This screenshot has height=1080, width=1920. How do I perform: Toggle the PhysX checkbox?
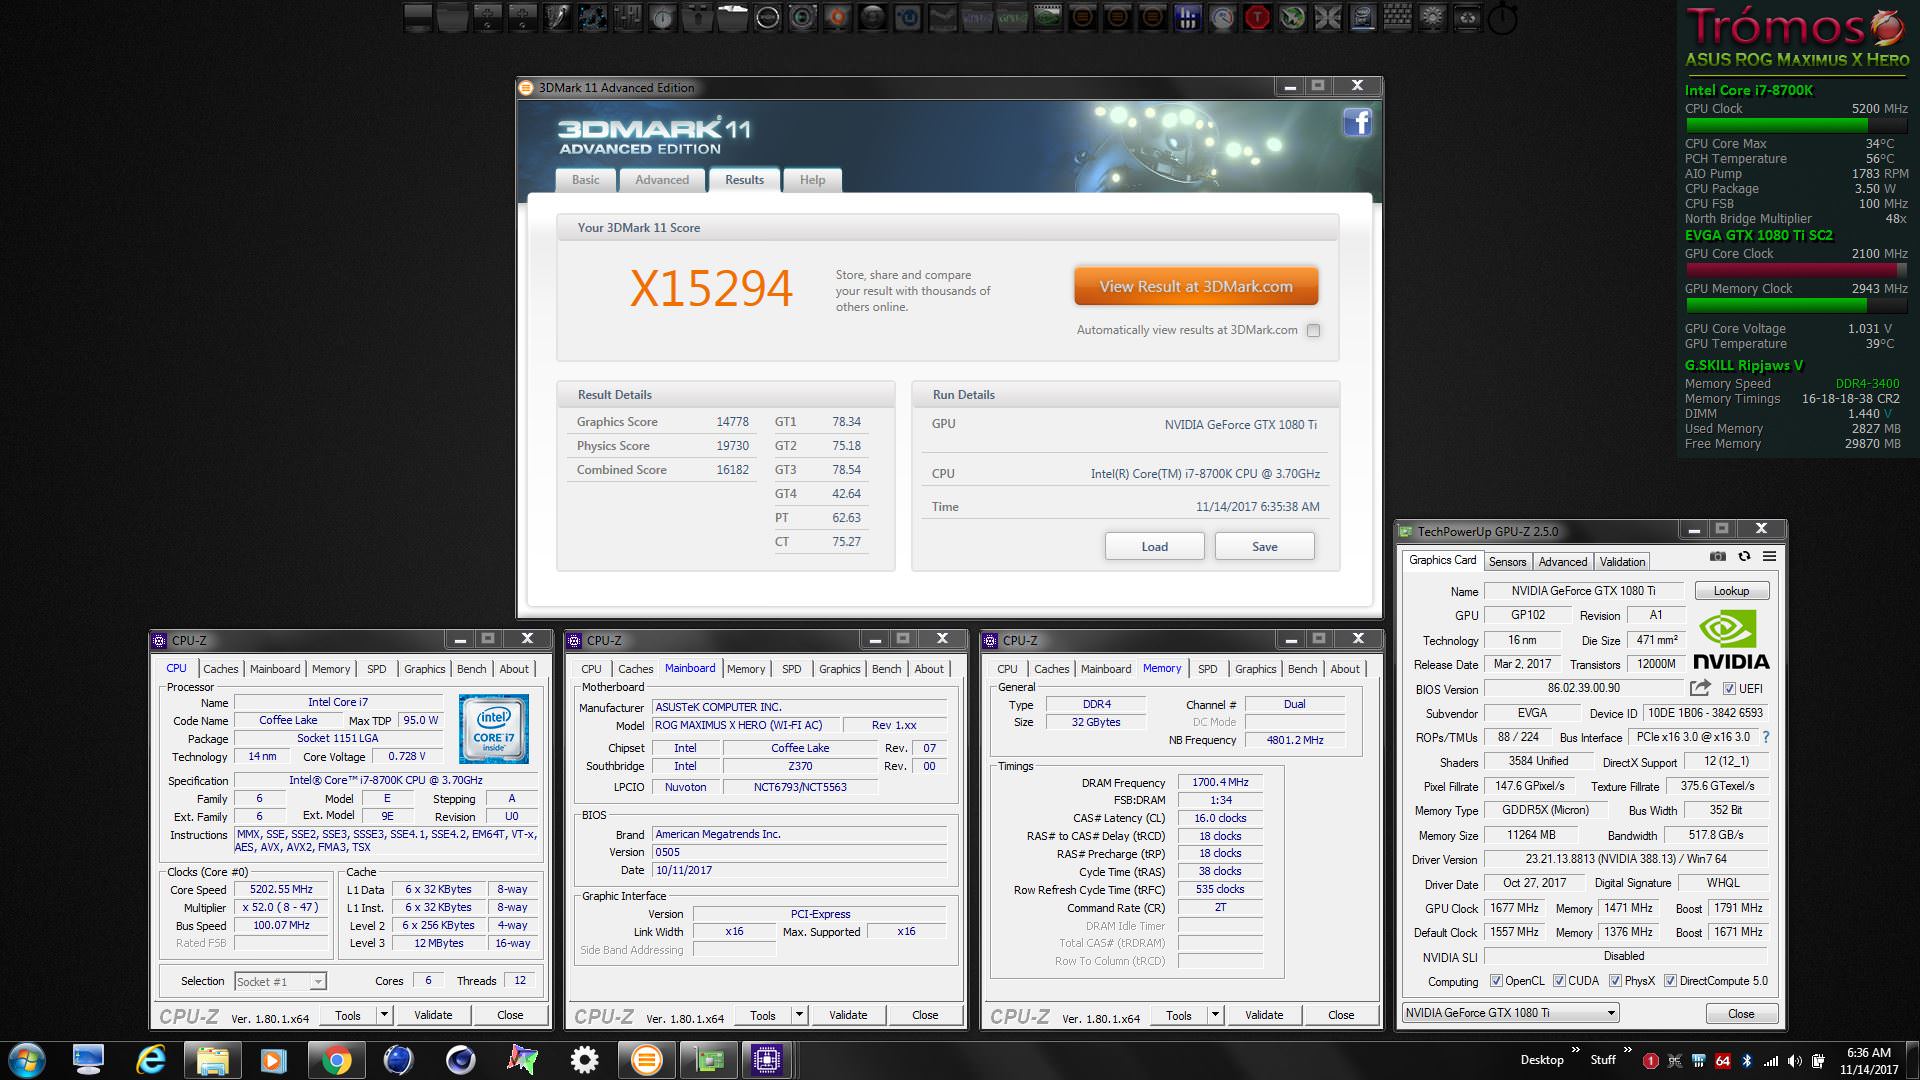tap(1615, 981)
